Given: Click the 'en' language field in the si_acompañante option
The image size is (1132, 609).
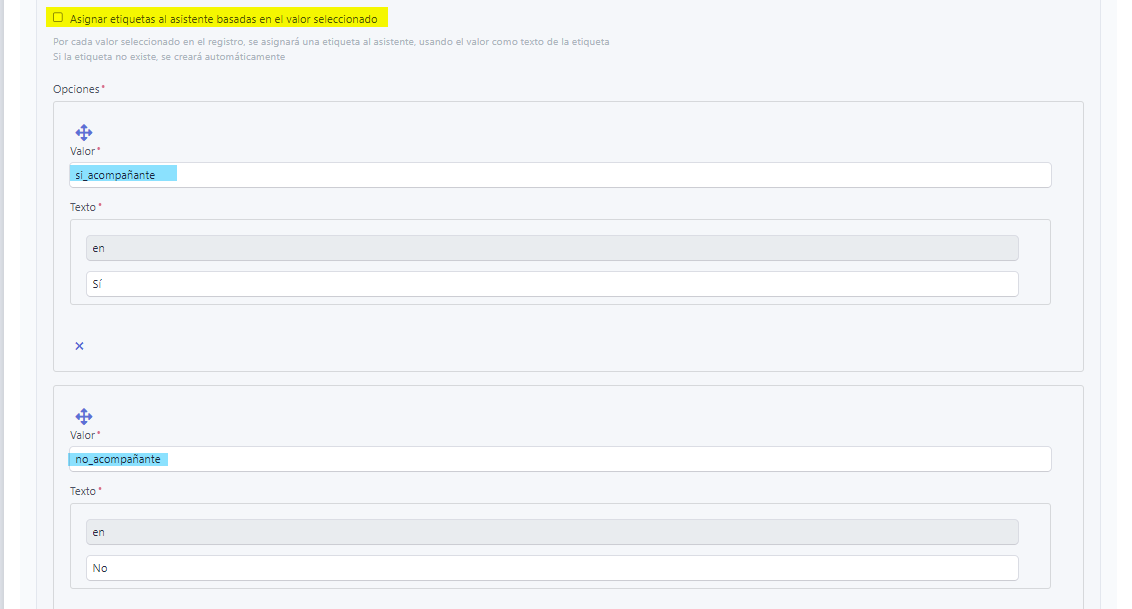Looking at the screenshot, I should click(552, 248).
